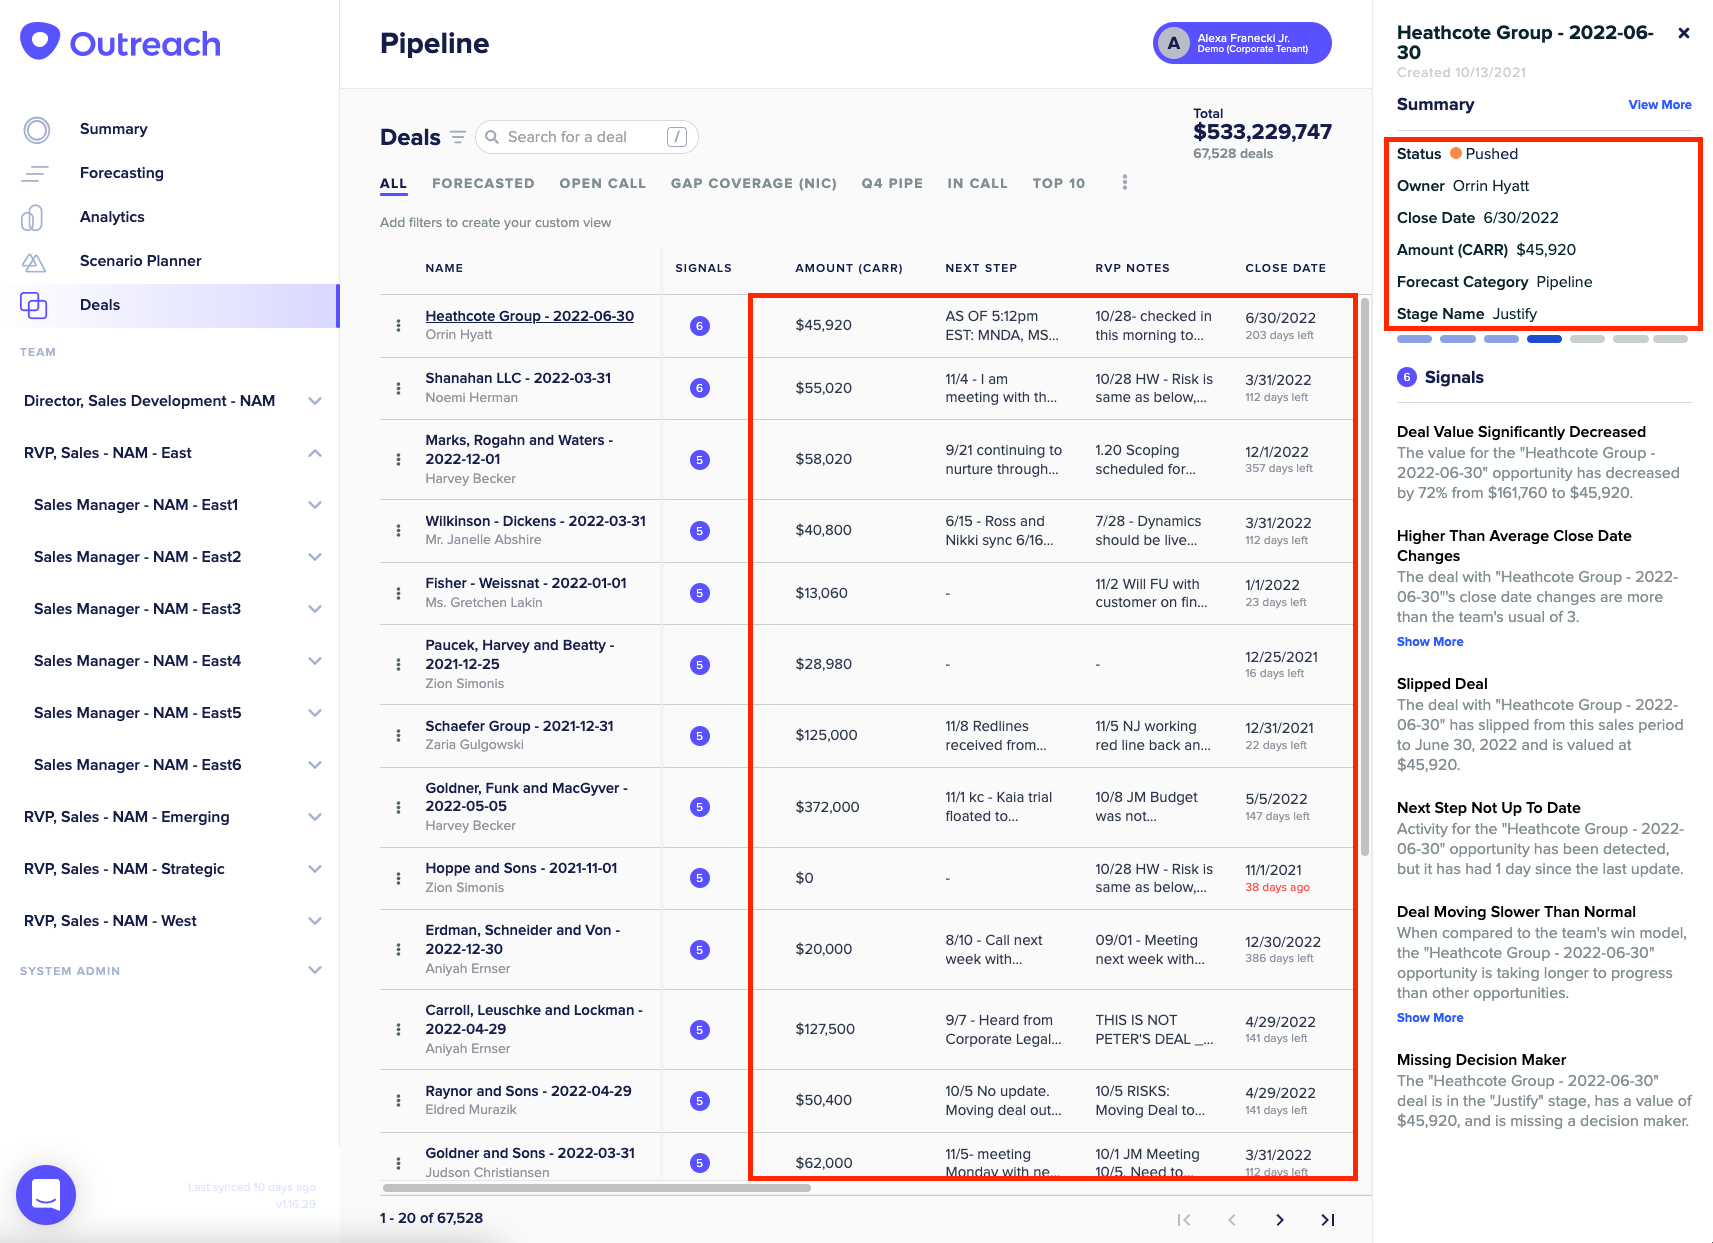Switch to GAP COVERAGE (NIC) tab
This screenshot has width=1713, height=1243.
tap(754, 183)
